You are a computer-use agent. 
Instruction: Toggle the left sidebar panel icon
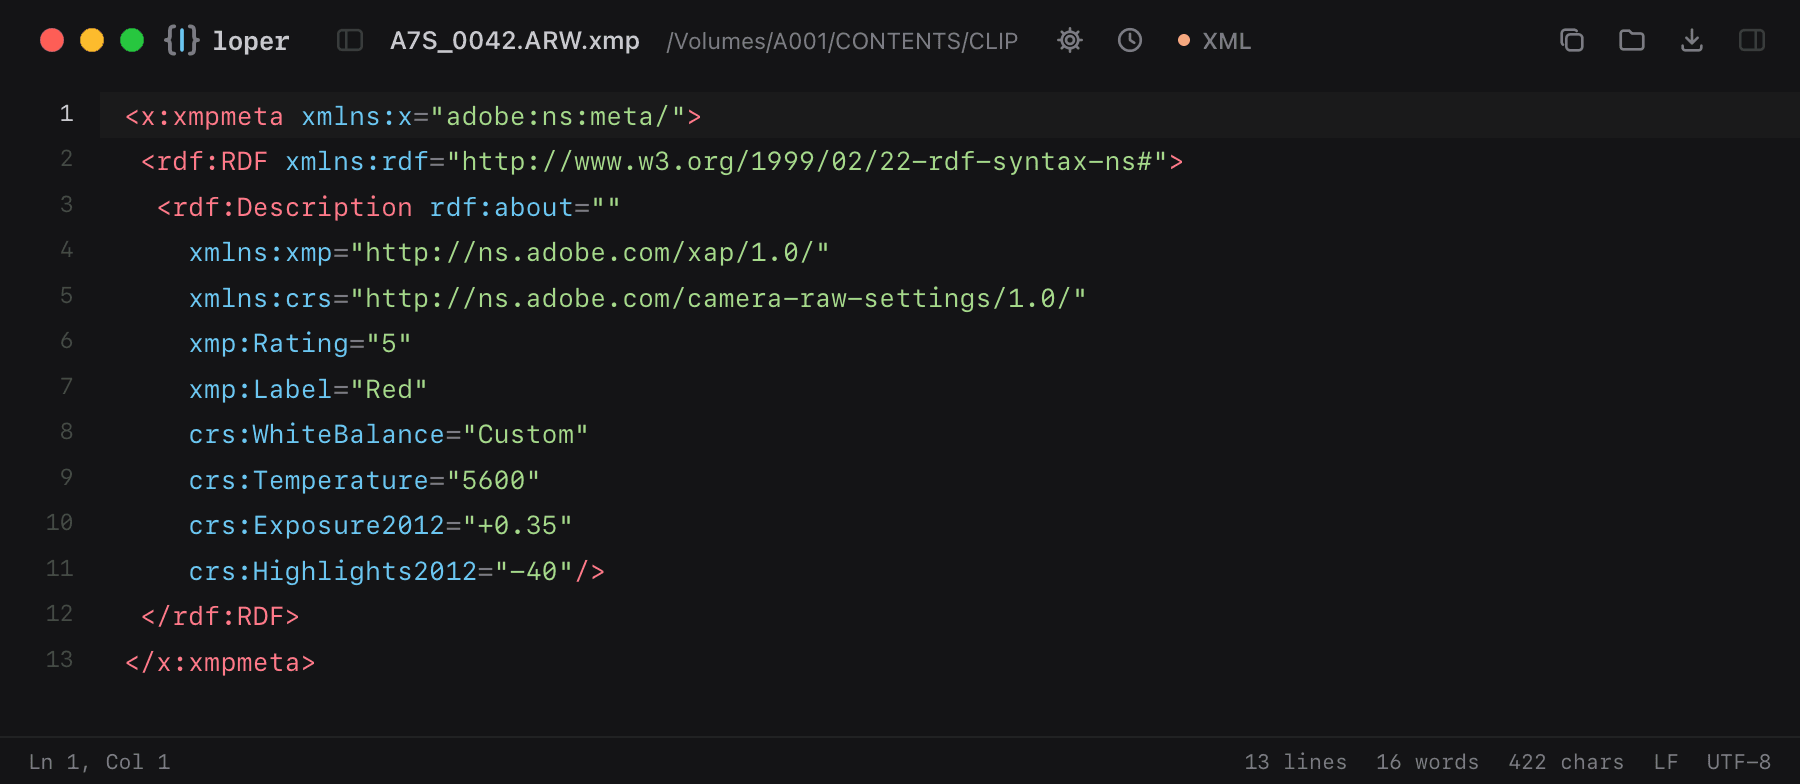(x=350, y=40)
